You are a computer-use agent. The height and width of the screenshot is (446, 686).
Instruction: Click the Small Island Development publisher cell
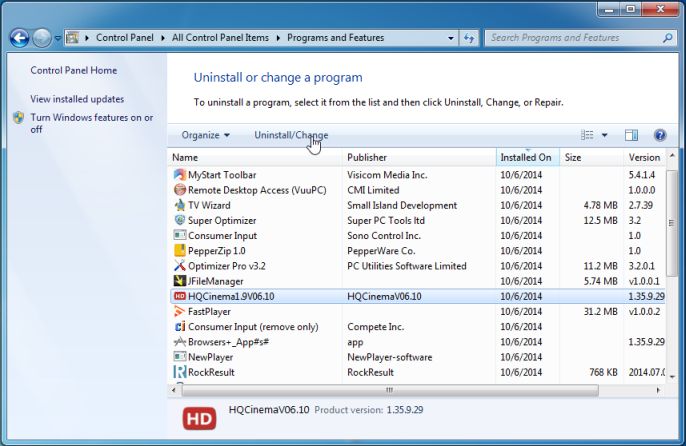[x=402, y=205]
